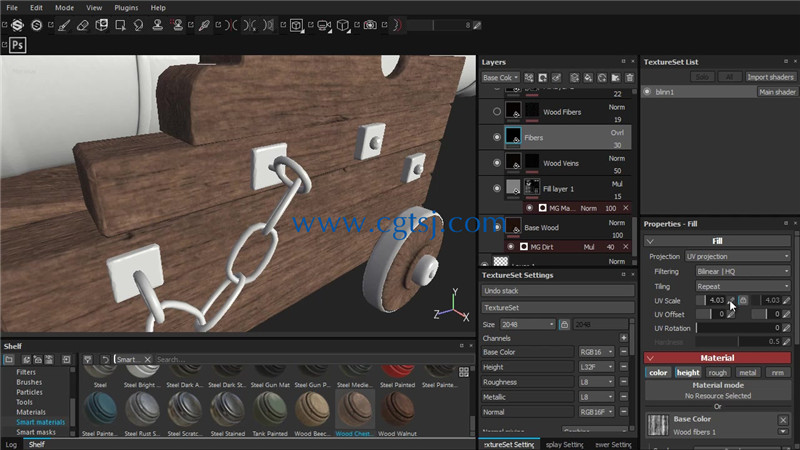Open the Base Col channel dropdown in Layers
Screen dimensions: 800x450
(x=501, y=78)
